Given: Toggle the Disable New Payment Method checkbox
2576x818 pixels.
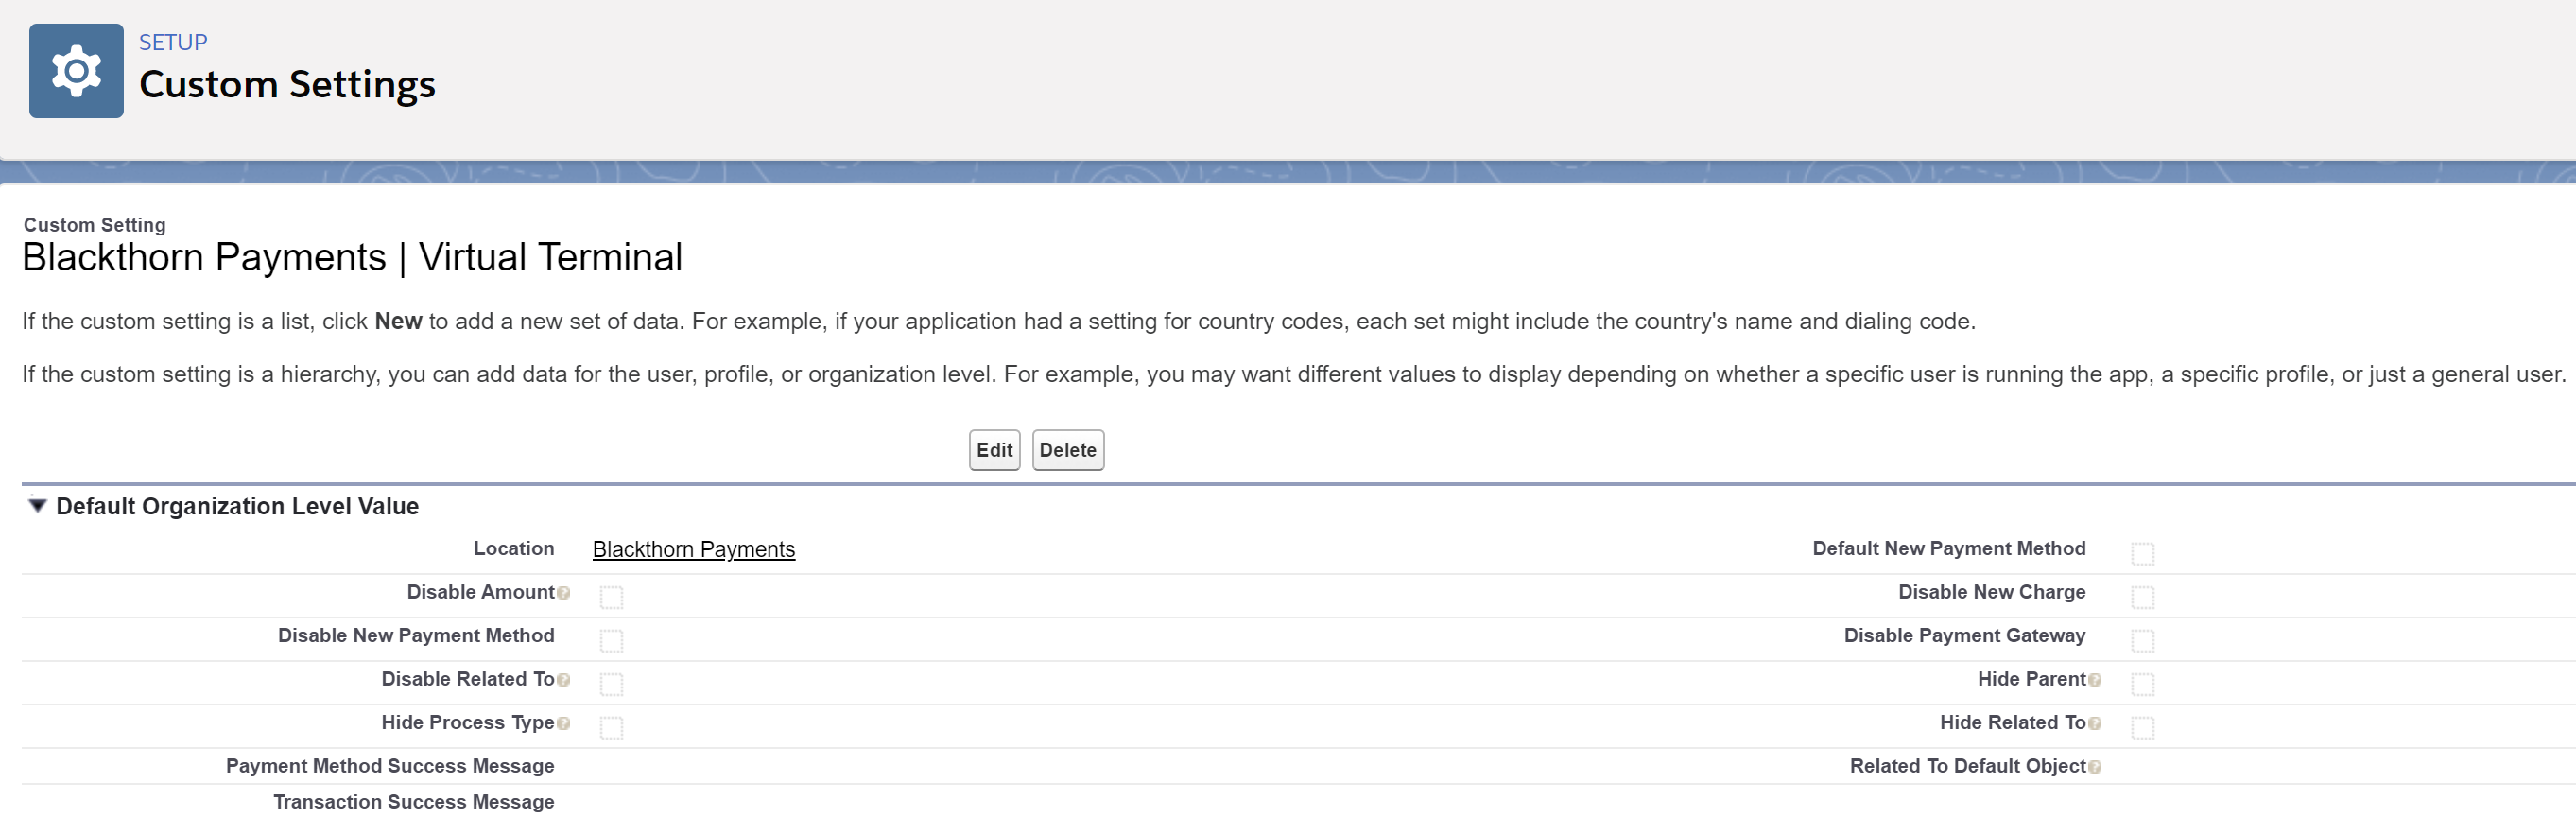Looking at the screenshot, I should coord(611,640).
